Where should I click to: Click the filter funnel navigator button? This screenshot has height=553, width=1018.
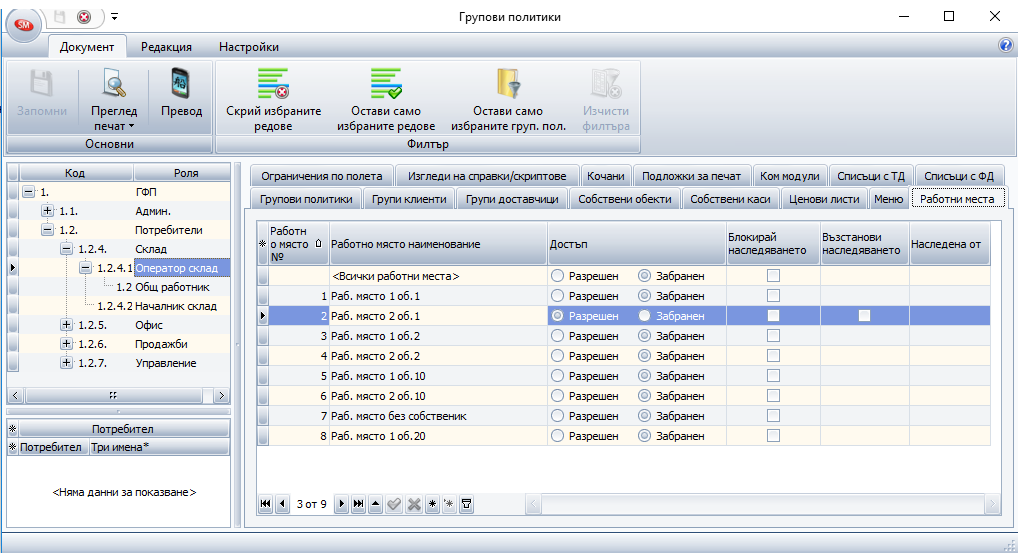tap(466, 504)
